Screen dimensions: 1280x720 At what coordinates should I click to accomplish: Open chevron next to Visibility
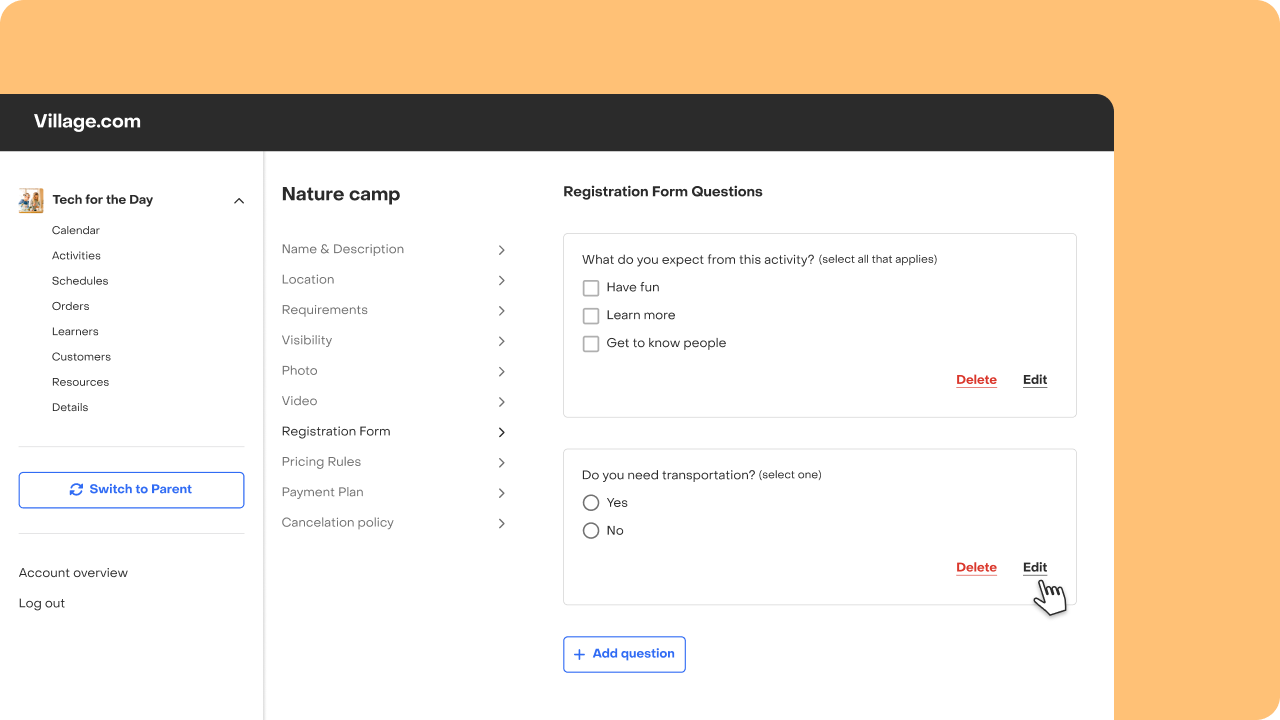502,341
